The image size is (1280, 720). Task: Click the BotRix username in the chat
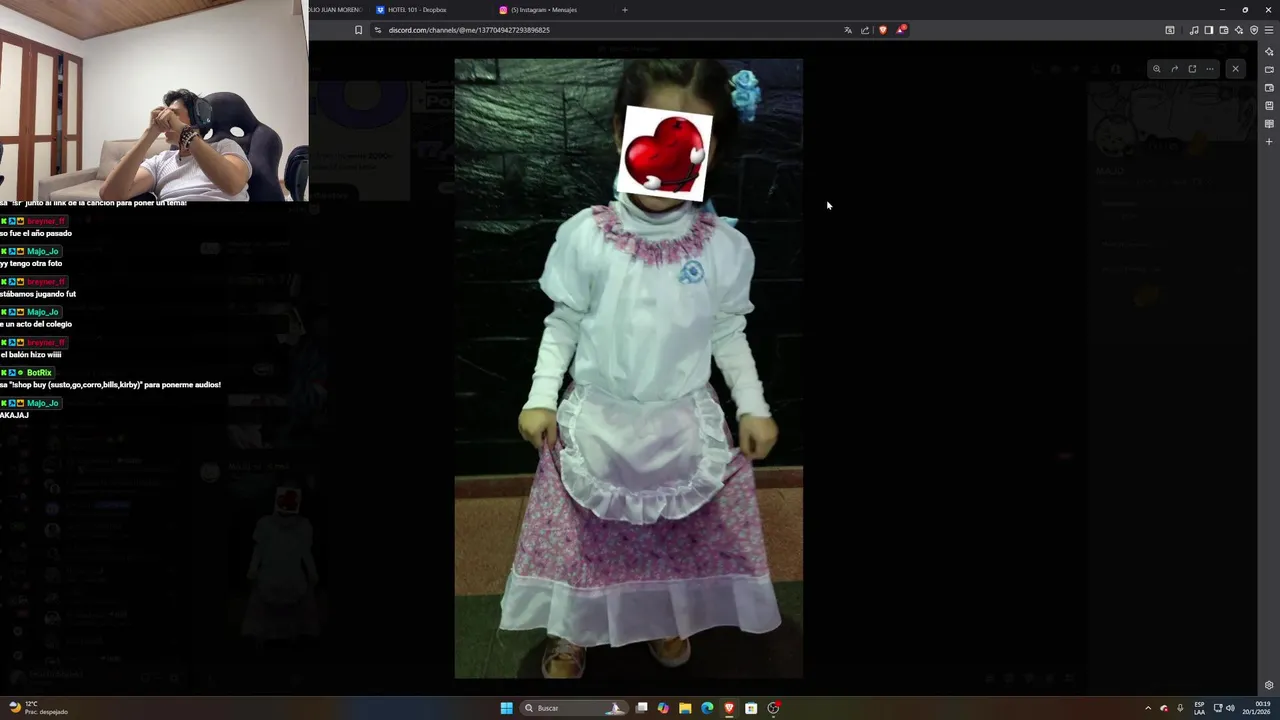pos(39,373)
